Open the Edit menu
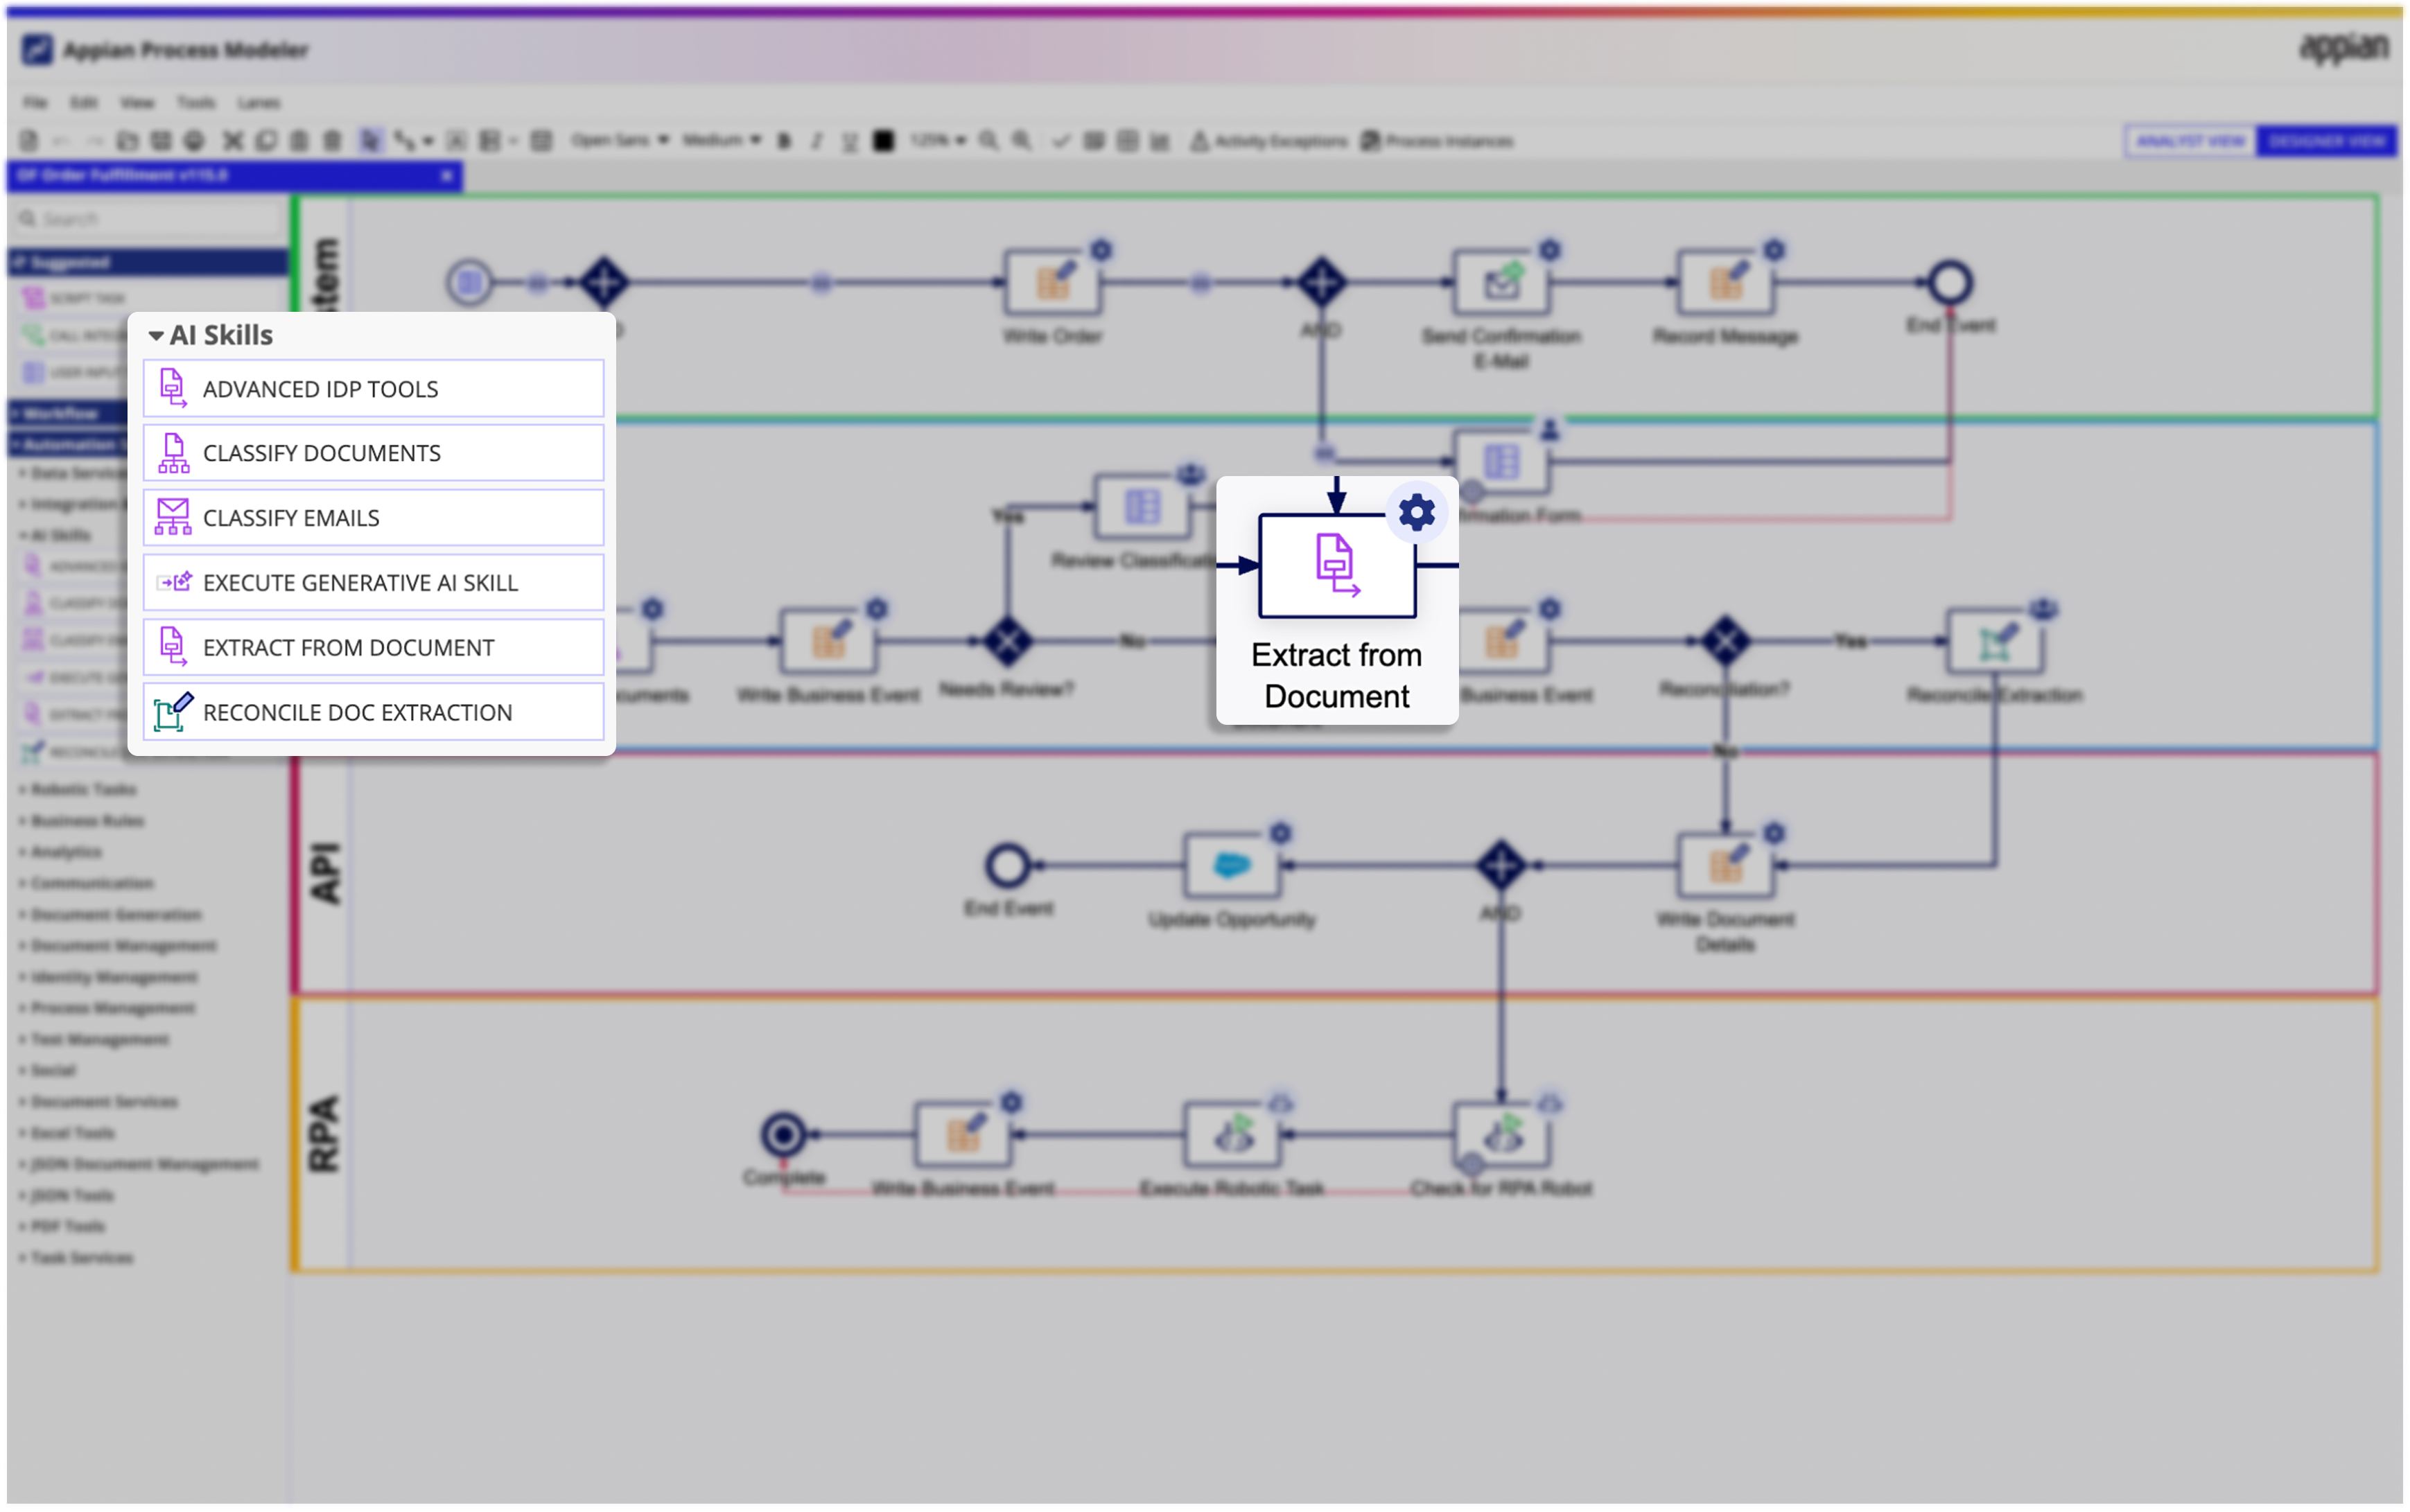This screenshot has width=2410, height=1512. click(x=84, y=102)
